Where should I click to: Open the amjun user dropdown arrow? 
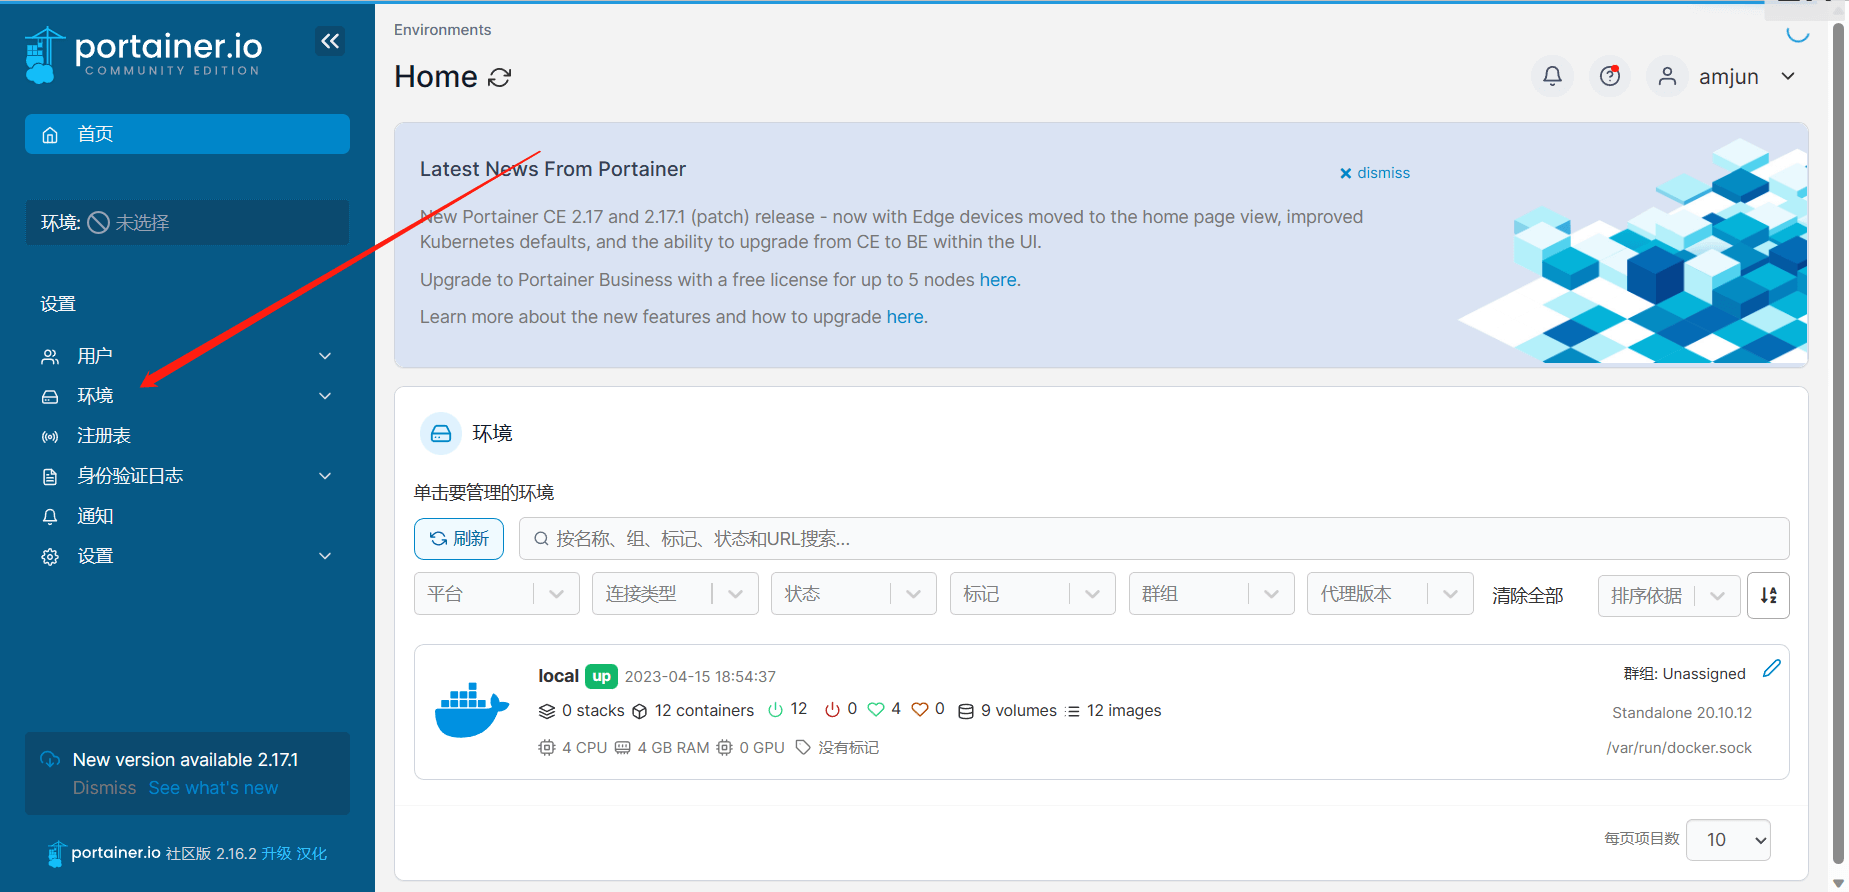pyautogui.click(x=1788, y=76)
